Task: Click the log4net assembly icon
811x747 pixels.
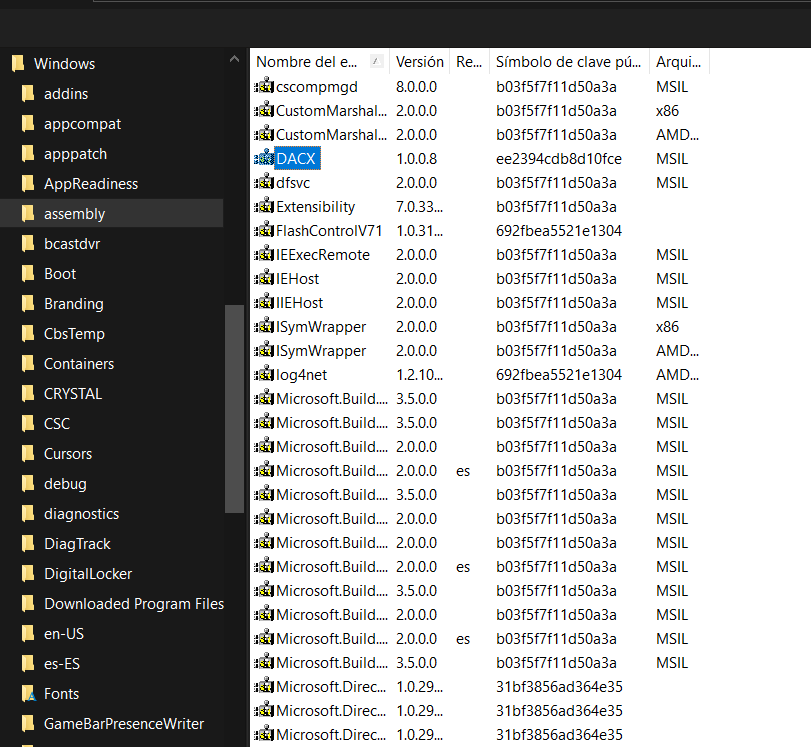Action: point(264,375)
